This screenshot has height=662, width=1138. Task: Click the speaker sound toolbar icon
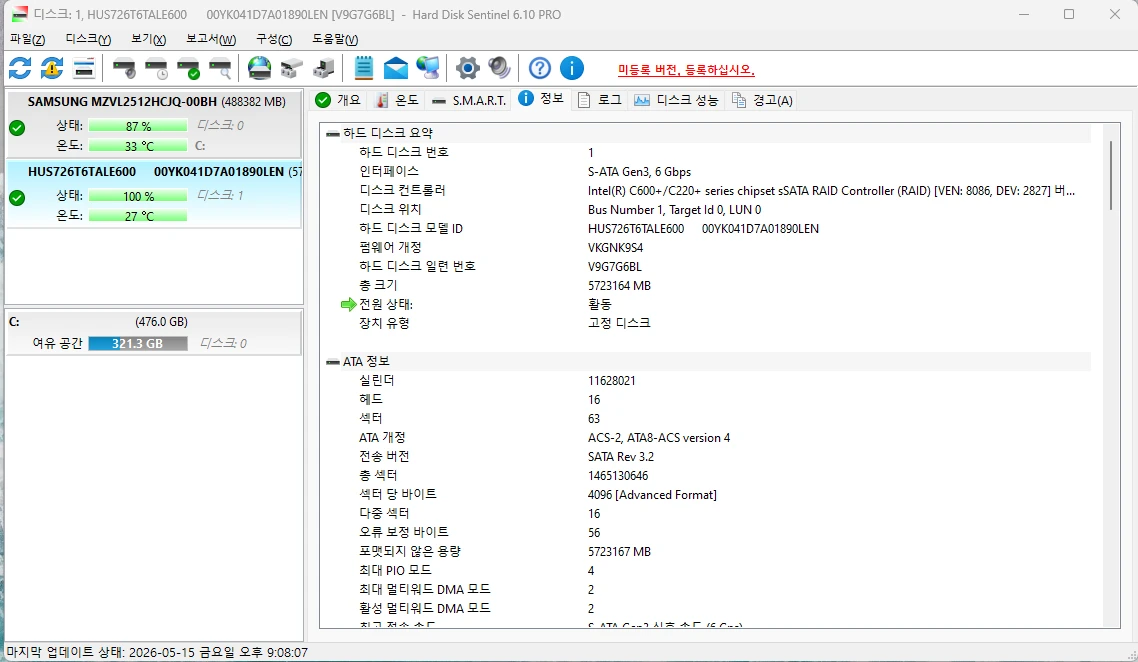coord(499,68)
